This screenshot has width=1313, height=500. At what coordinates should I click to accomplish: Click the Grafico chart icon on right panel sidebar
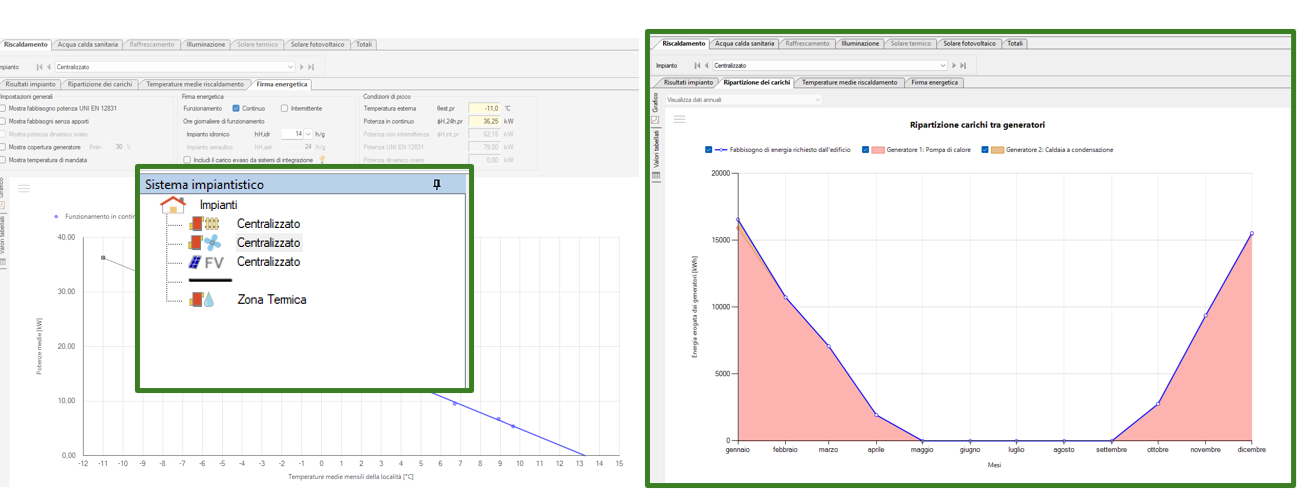[656, 120]
